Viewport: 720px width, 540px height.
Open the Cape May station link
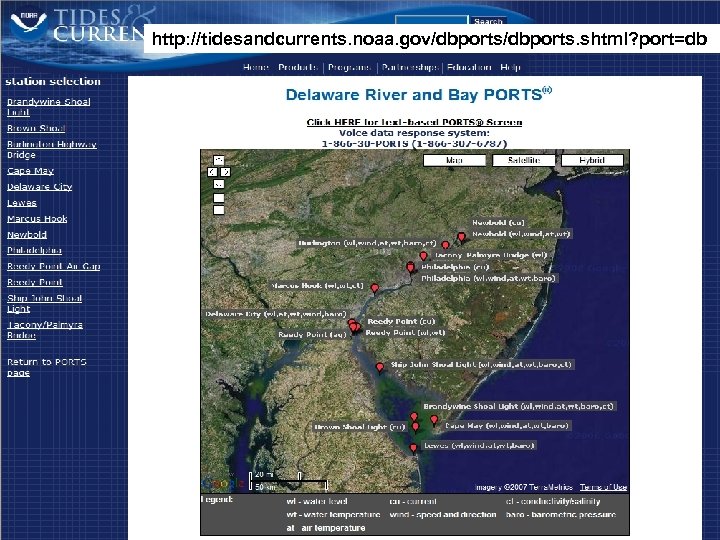click(x=30, y=171)
